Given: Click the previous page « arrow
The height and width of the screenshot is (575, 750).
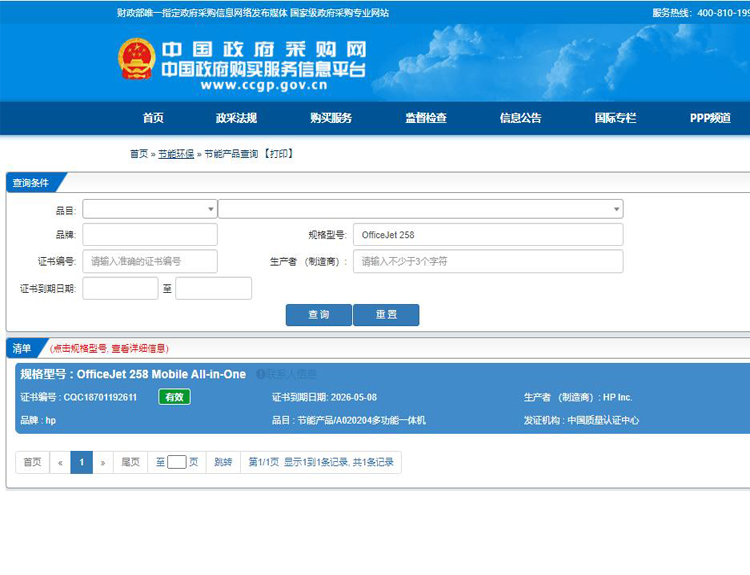Looking at the screenshot, I should (x=60, y=462).
